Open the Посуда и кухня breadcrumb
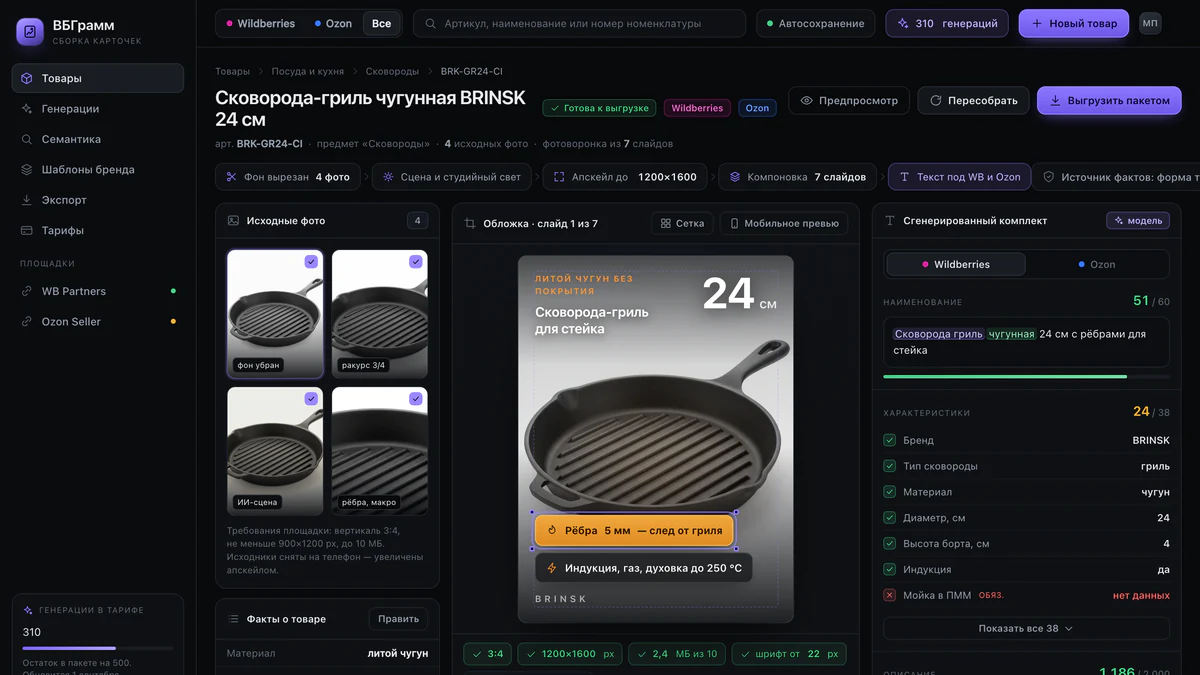 click(x=308, y=72)
